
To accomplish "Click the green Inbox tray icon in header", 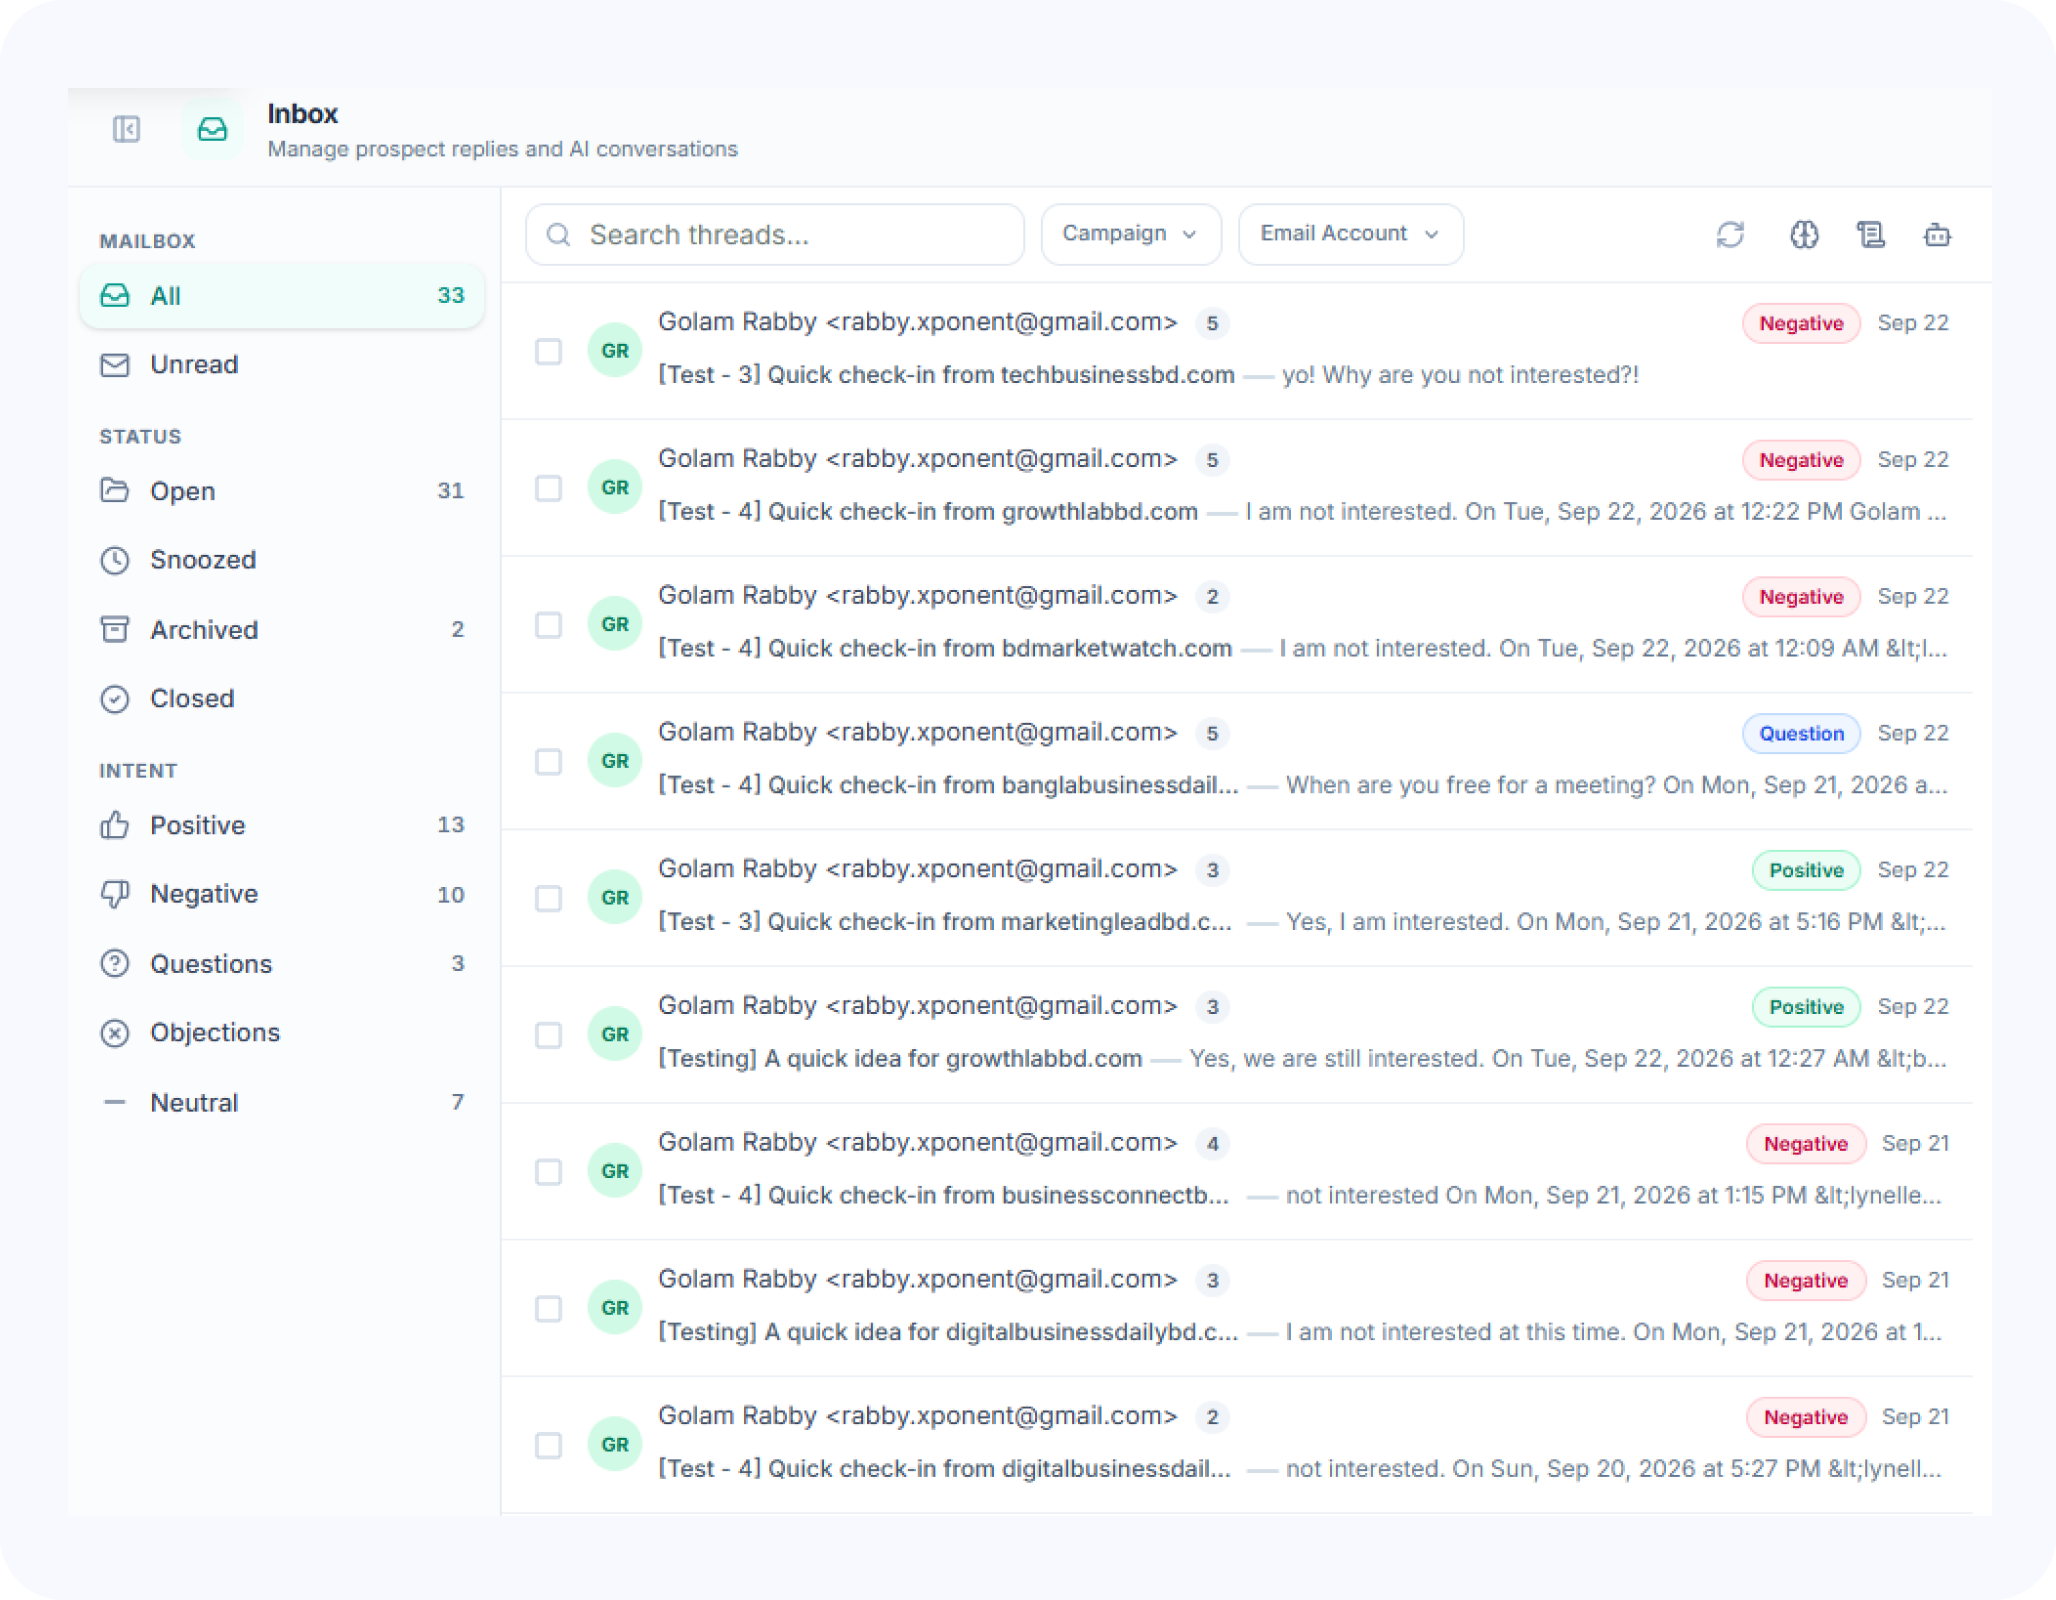I will [212, 129].
